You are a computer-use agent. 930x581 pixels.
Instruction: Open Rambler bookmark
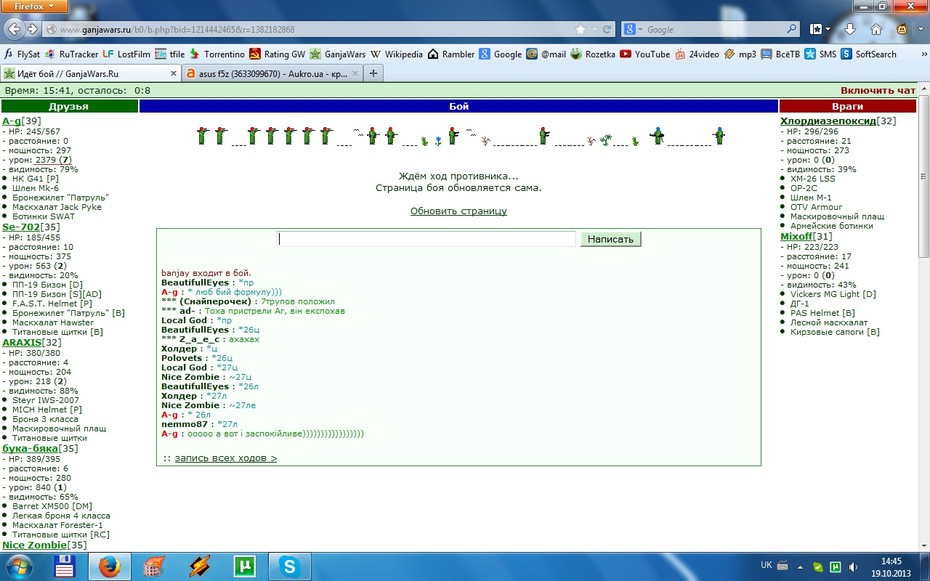point(451,54)
